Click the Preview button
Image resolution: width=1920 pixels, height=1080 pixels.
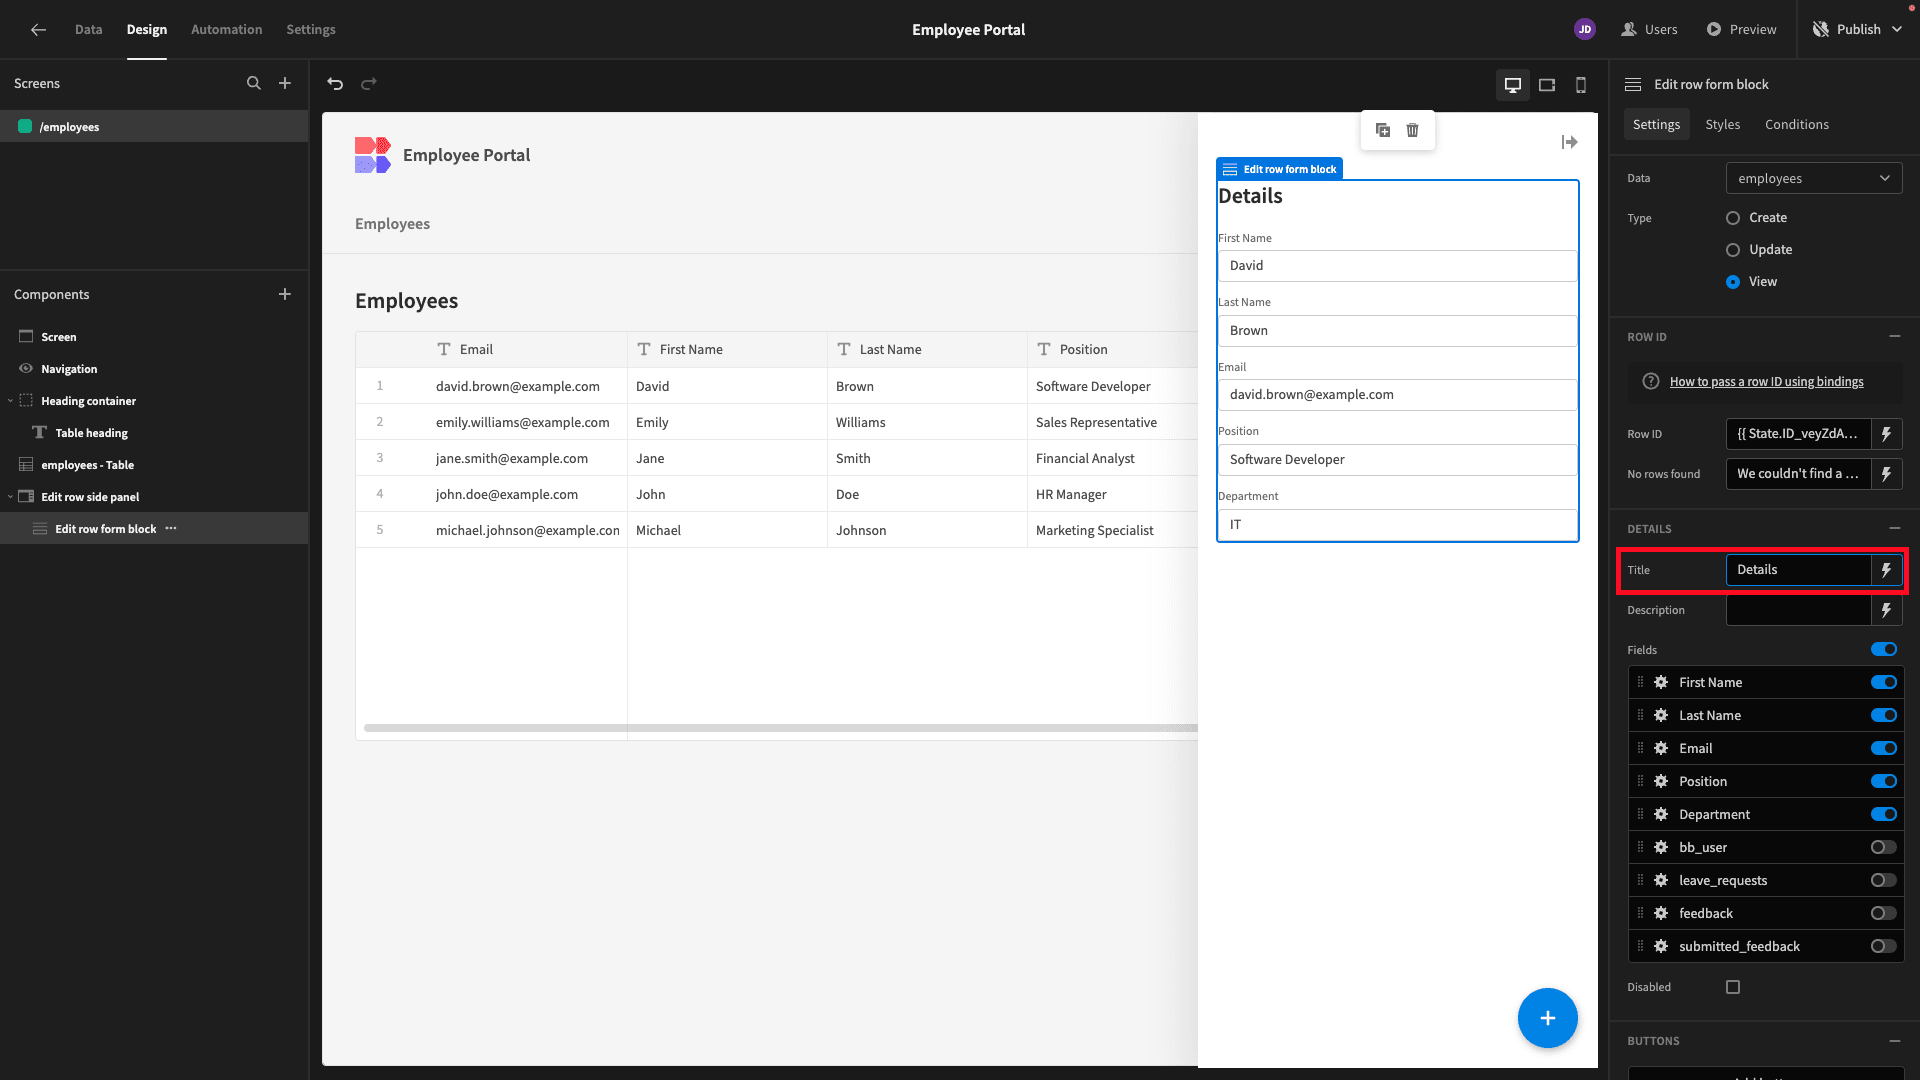(1741, 30)
